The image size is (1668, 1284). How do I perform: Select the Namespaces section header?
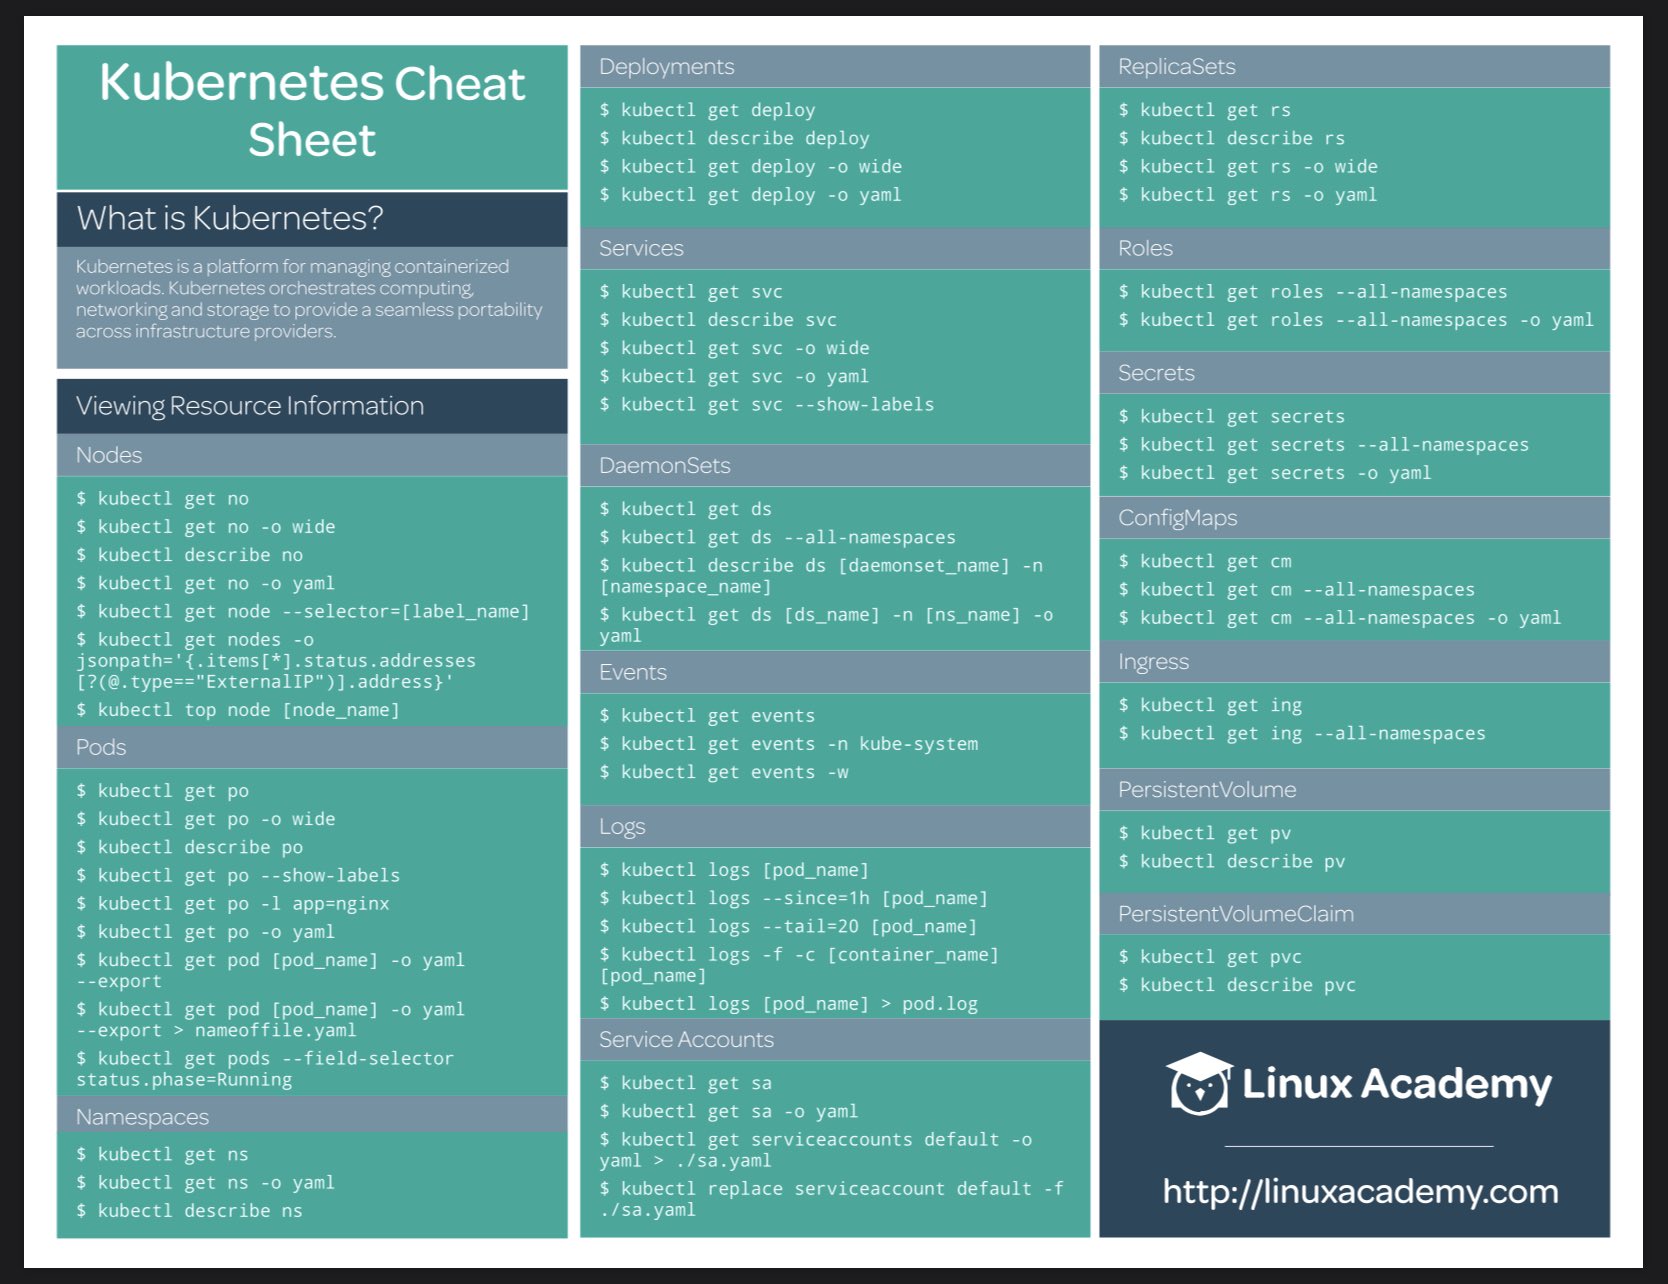point(312,1116)
